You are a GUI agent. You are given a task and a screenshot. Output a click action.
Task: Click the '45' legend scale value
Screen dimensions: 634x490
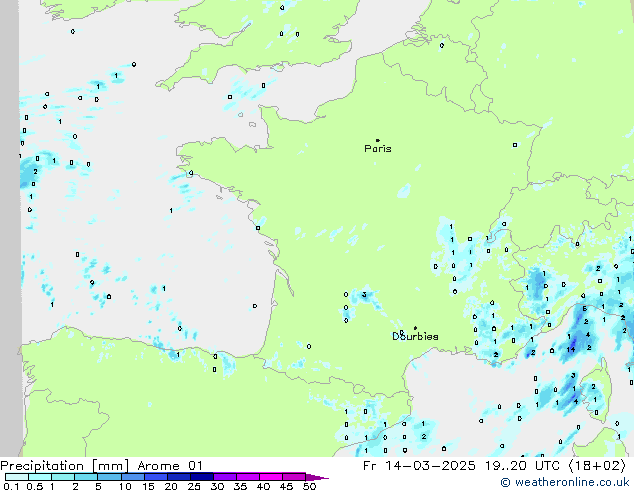tap(286, 486)
